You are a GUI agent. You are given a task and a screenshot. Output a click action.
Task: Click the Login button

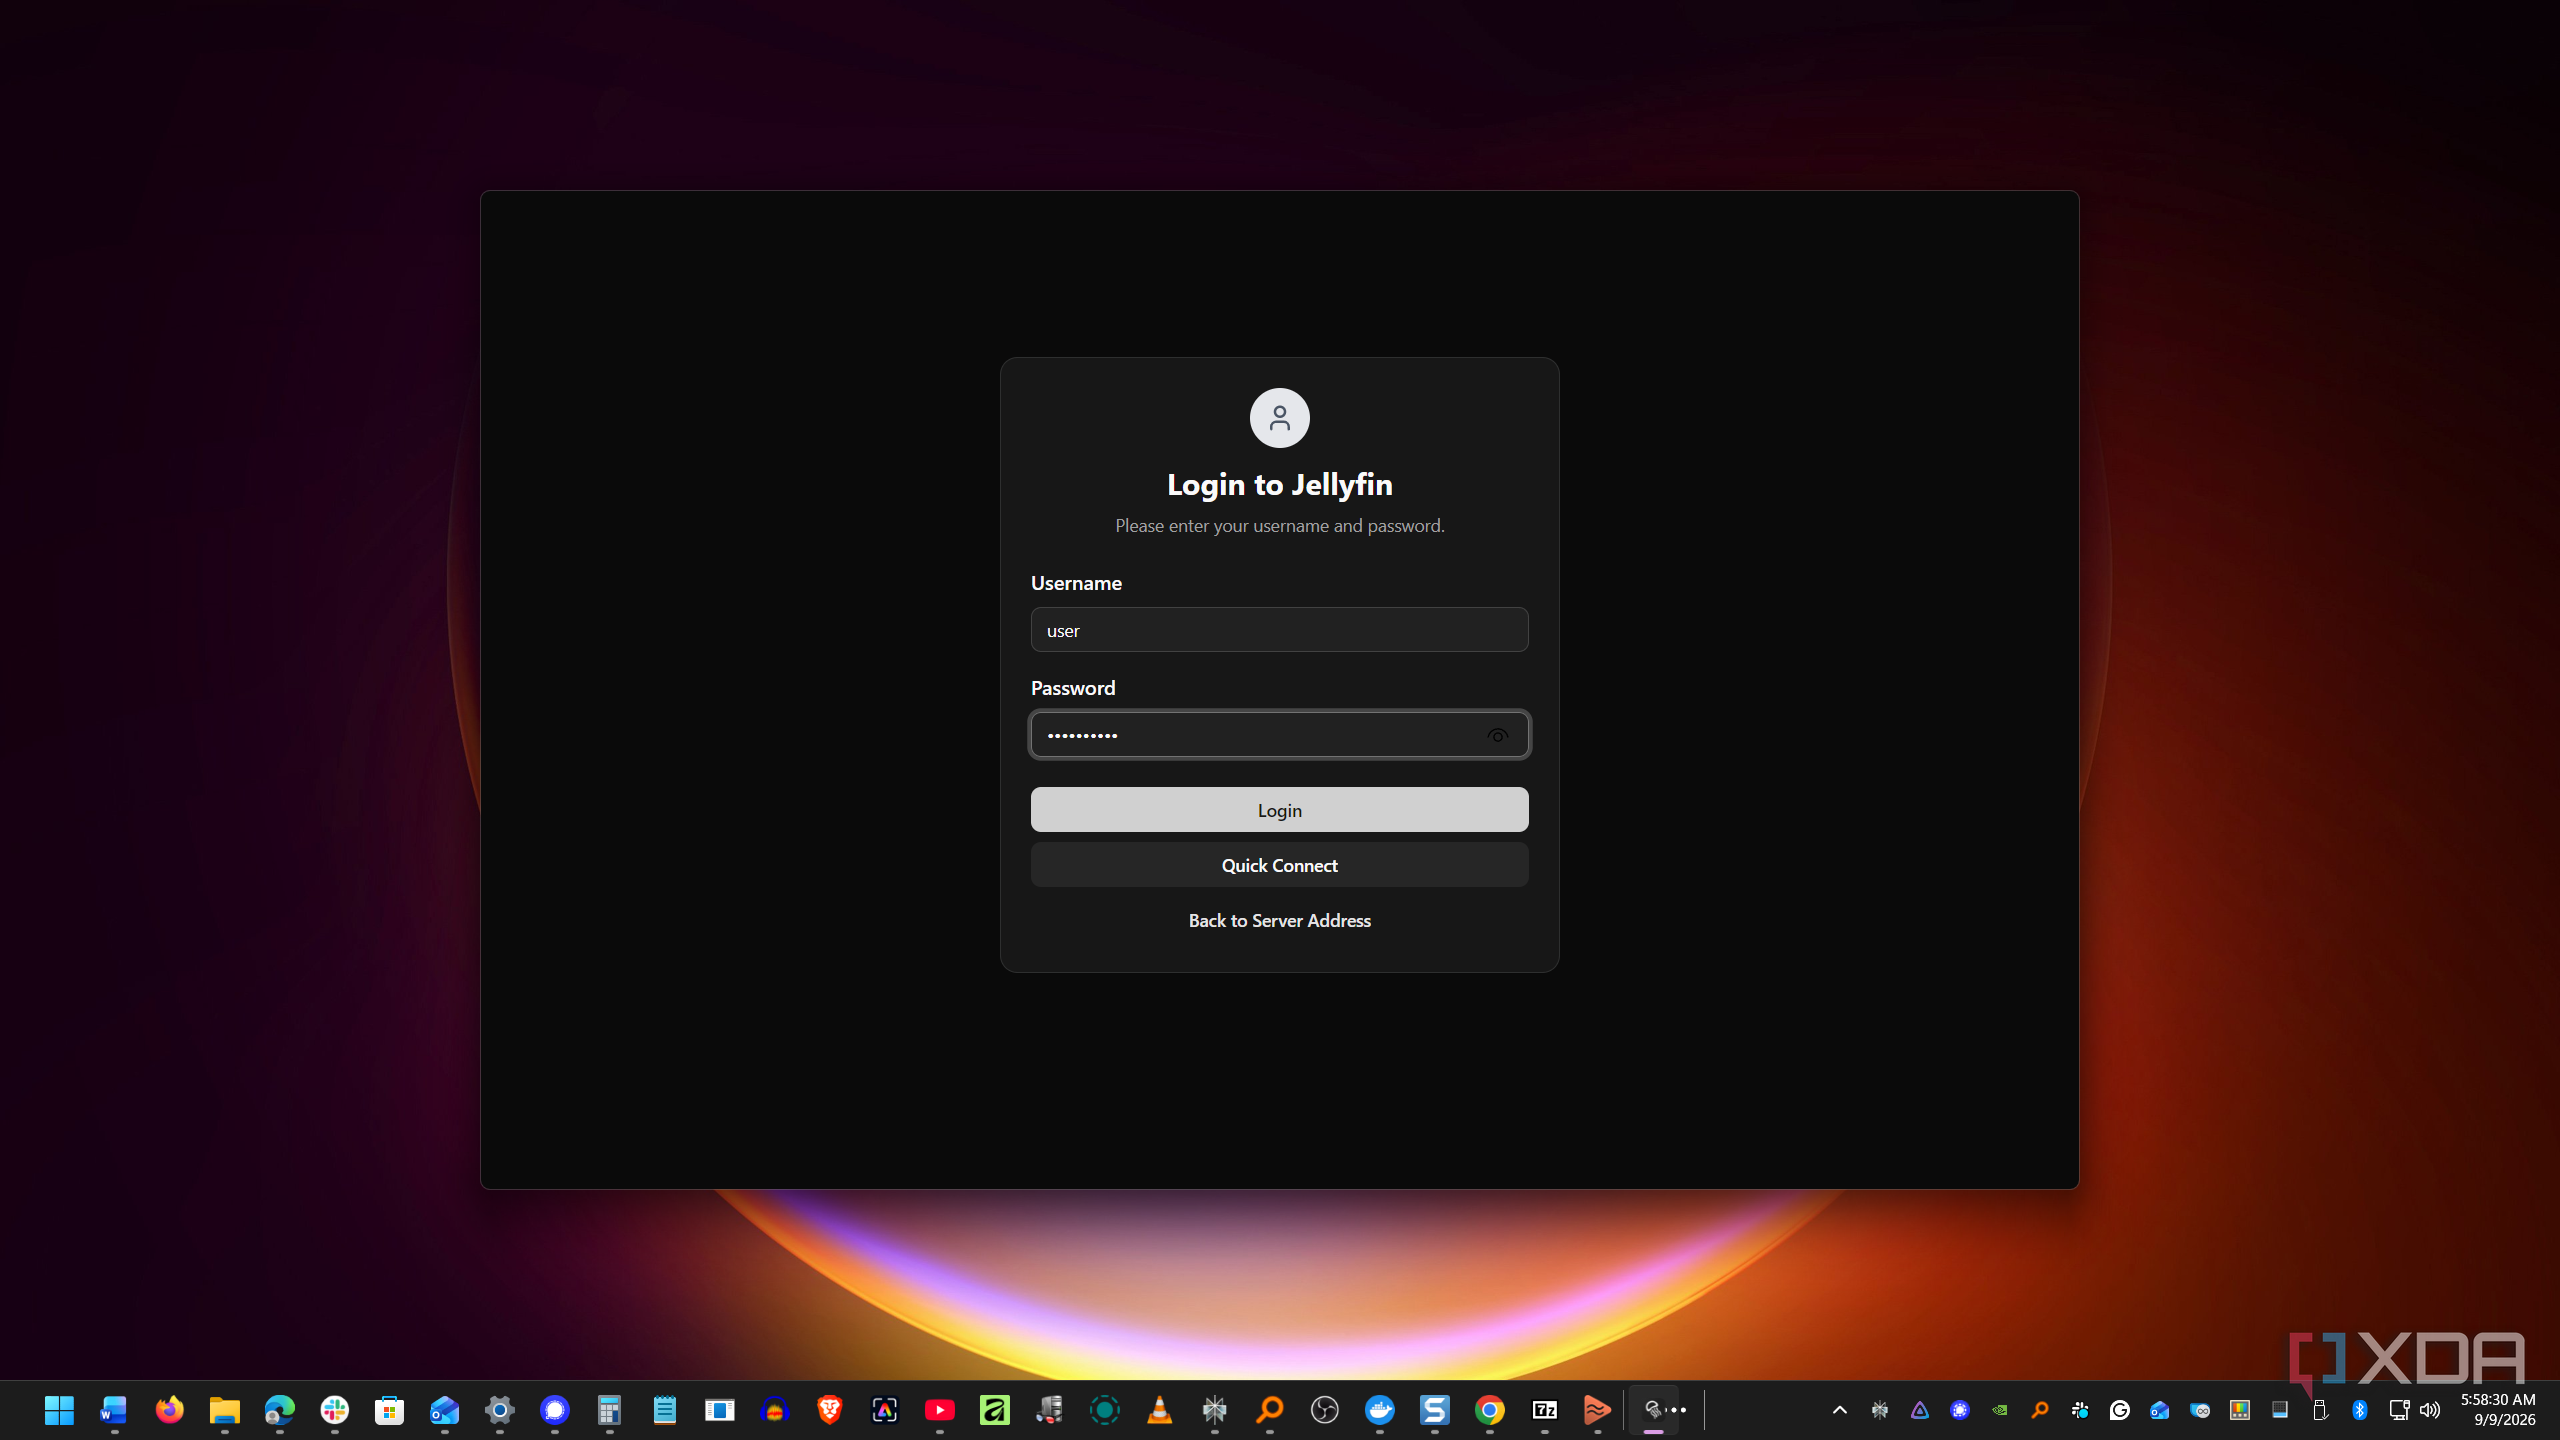[1280, 810]
